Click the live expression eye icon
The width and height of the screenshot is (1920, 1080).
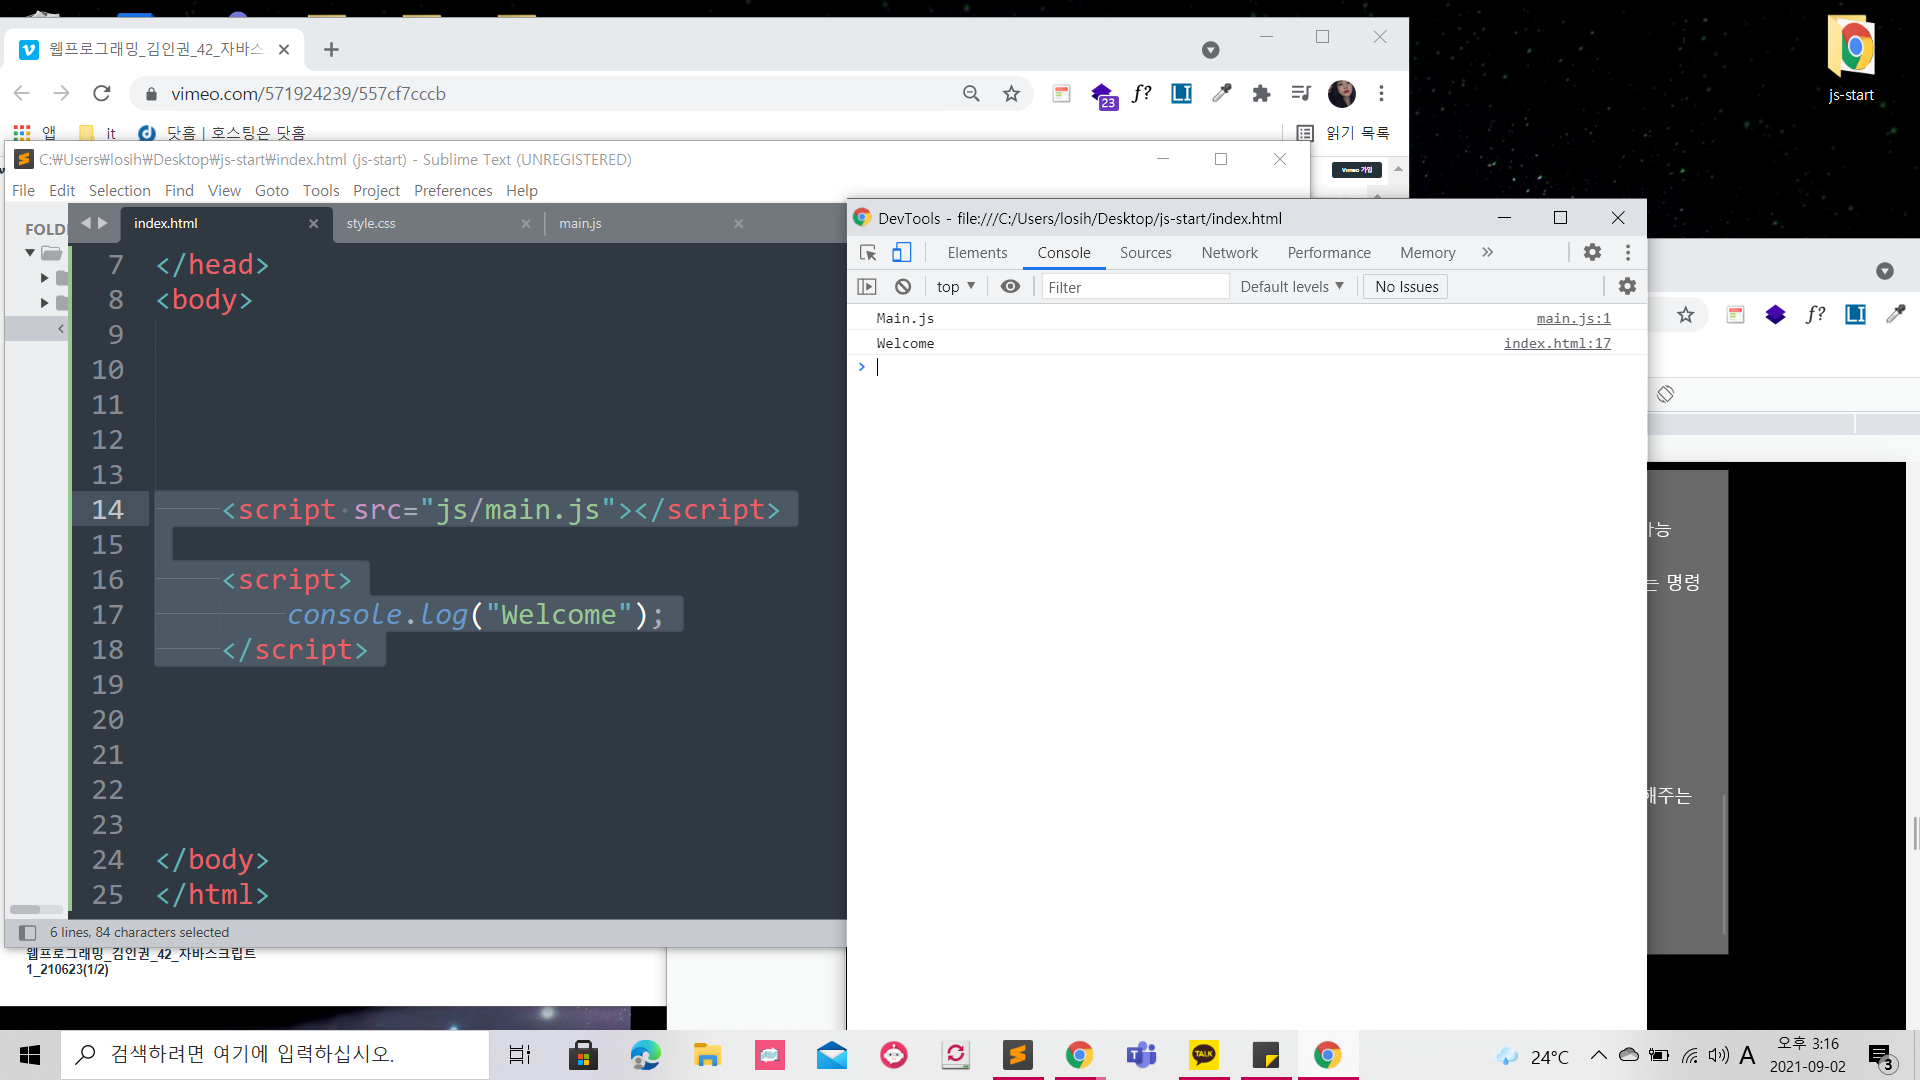point(1010,287)
